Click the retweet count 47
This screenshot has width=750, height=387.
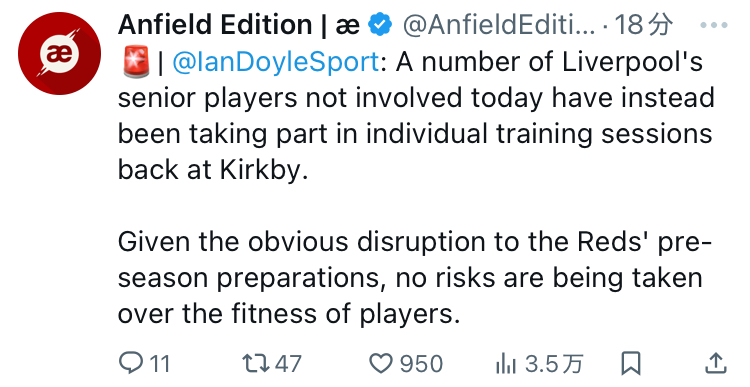click(288, 364)
